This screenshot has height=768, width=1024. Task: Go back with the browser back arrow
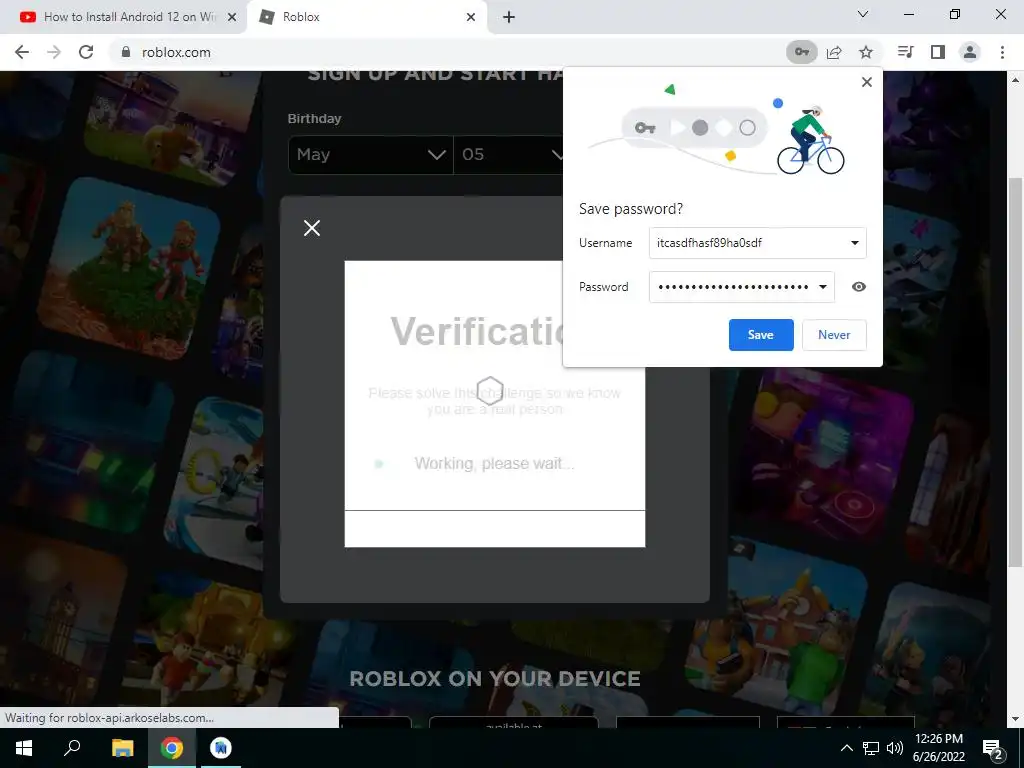[22, 52]
